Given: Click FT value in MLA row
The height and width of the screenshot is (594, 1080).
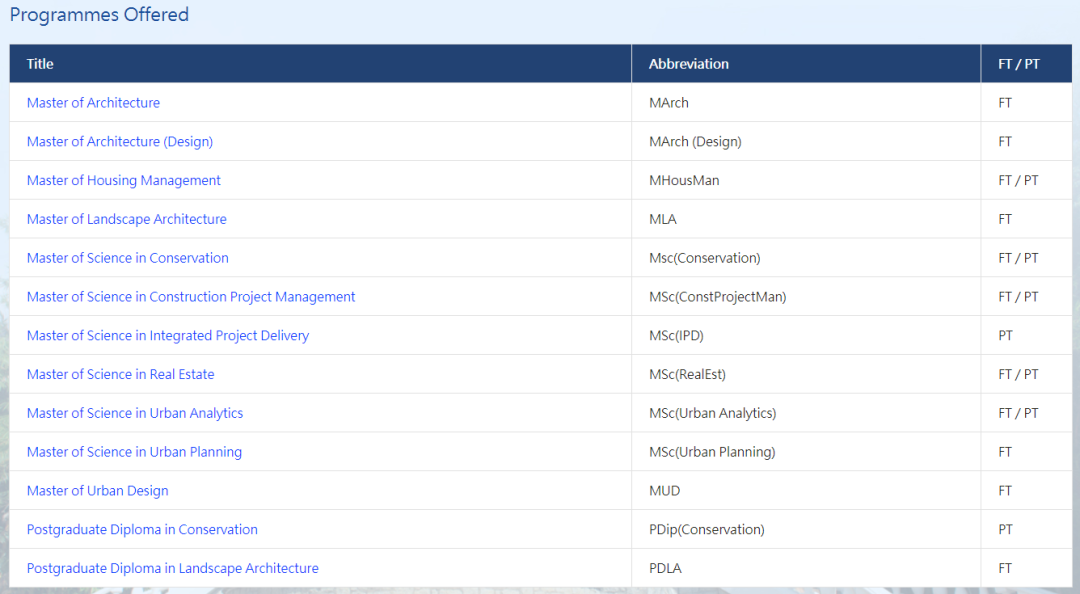Looking at the screenshot, I should tap(1005, 219).
